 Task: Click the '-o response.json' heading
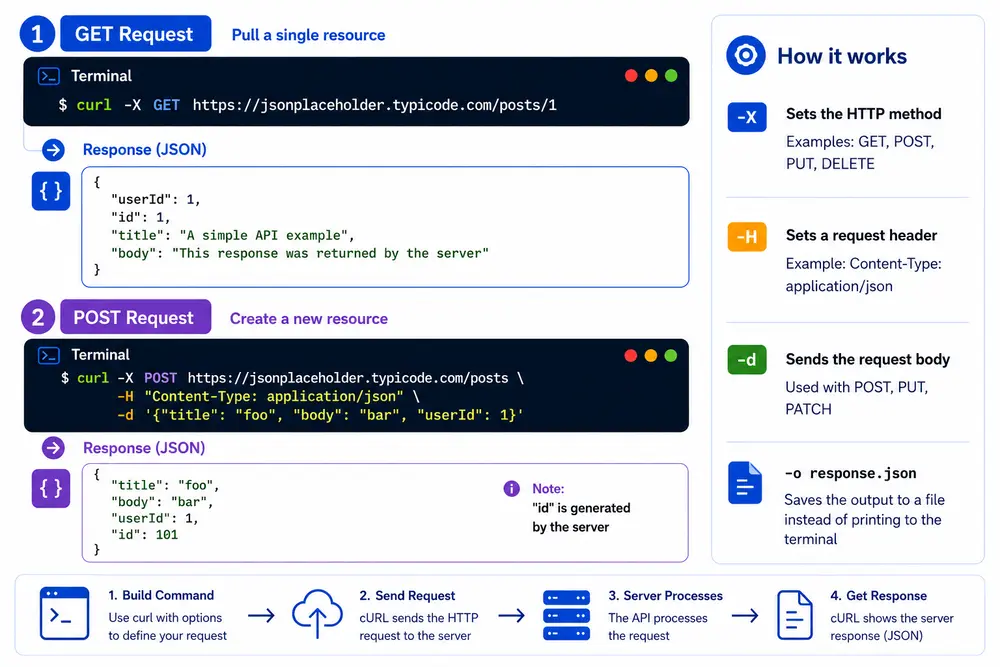pos(850,474)
